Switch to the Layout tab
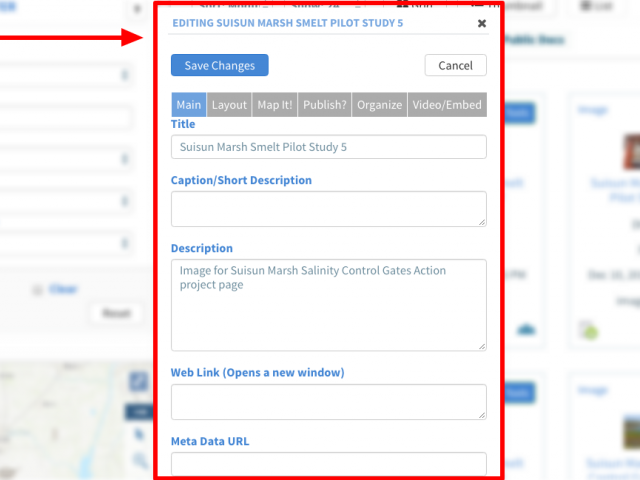The image size is (640, 480). [x=229, y=105]
